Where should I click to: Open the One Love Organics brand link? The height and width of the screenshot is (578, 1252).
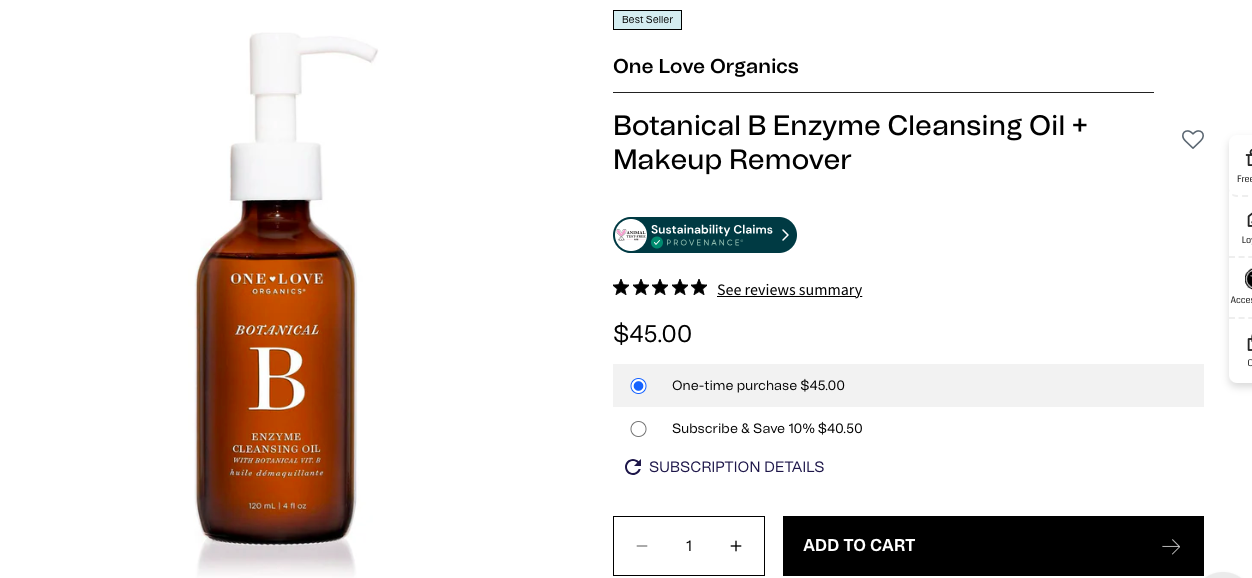tap(705, 67)
